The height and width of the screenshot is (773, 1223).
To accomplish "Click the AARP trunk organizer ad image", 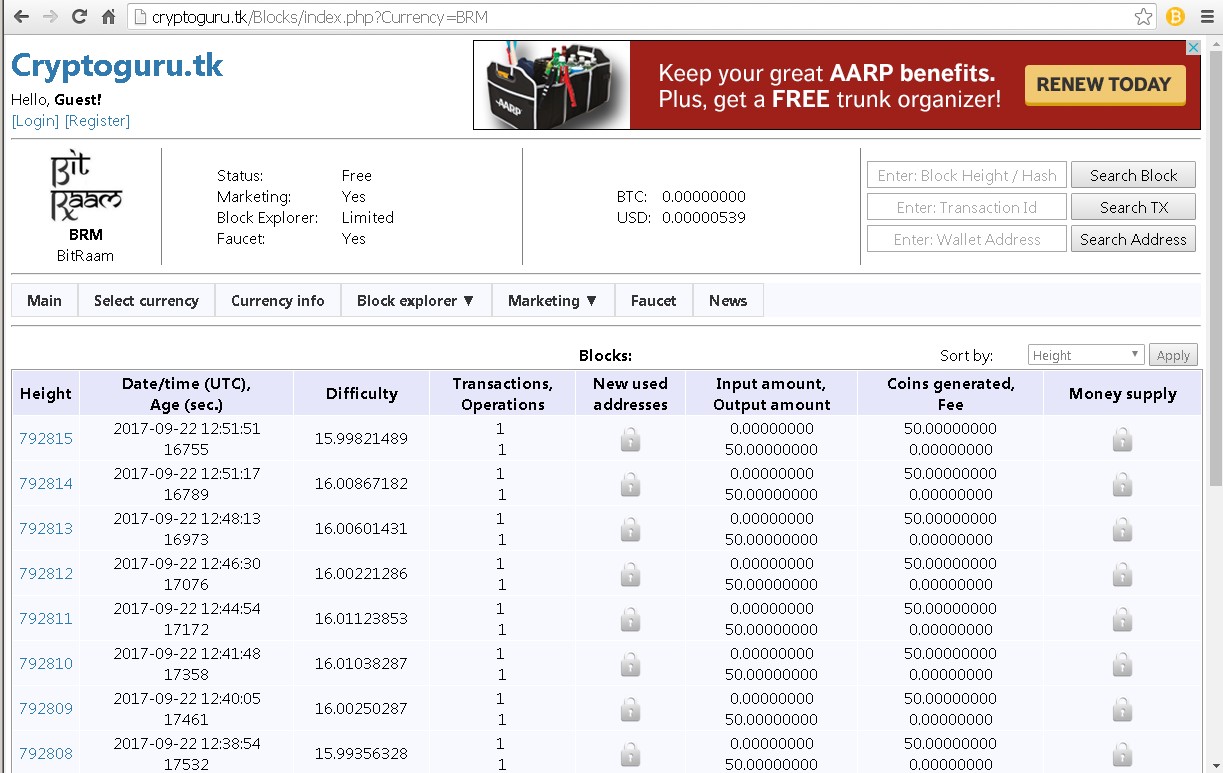I will (552, 85).
